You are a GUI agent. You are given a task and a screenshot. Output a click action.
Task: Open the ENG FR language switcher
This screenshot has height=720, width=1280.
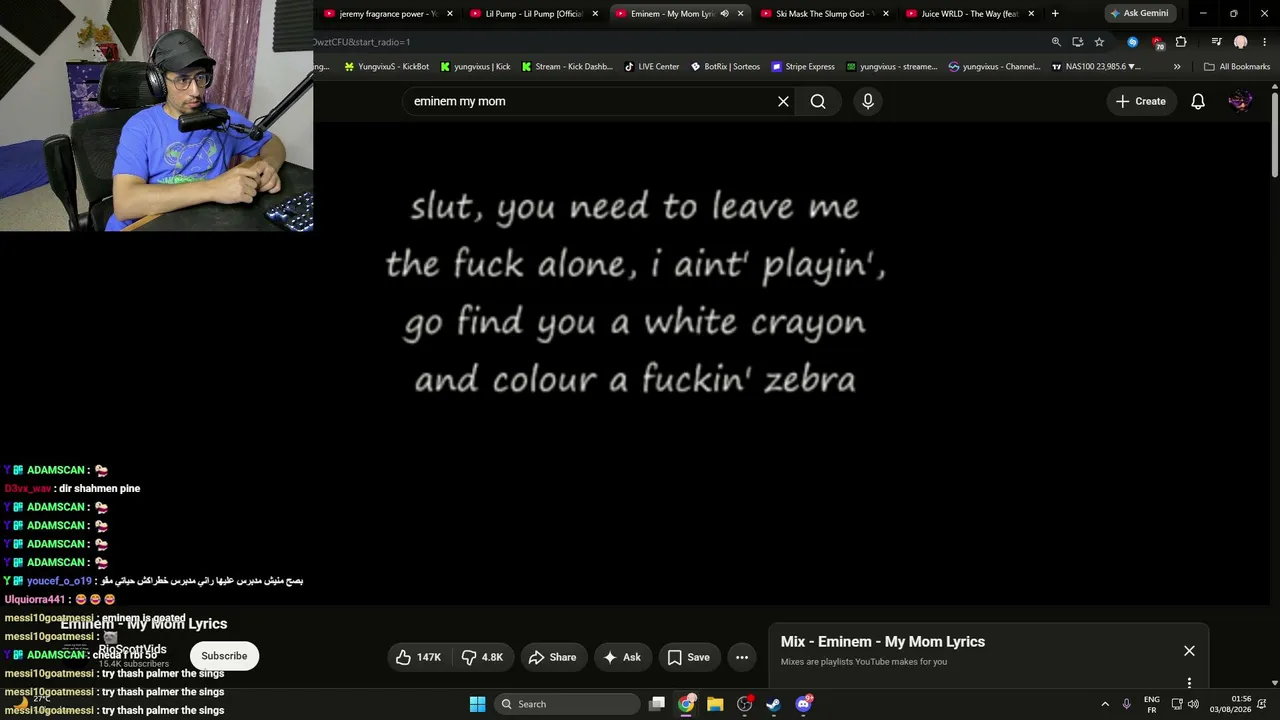coord(1152,704)
